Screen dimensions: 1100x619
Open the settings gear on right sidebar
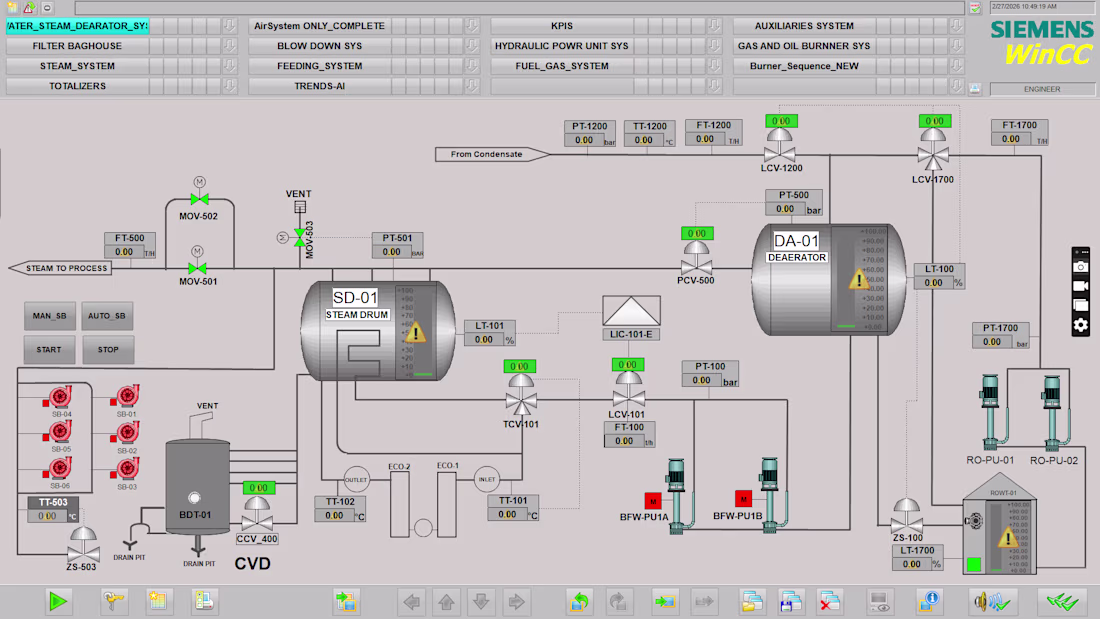[1080, 324]
